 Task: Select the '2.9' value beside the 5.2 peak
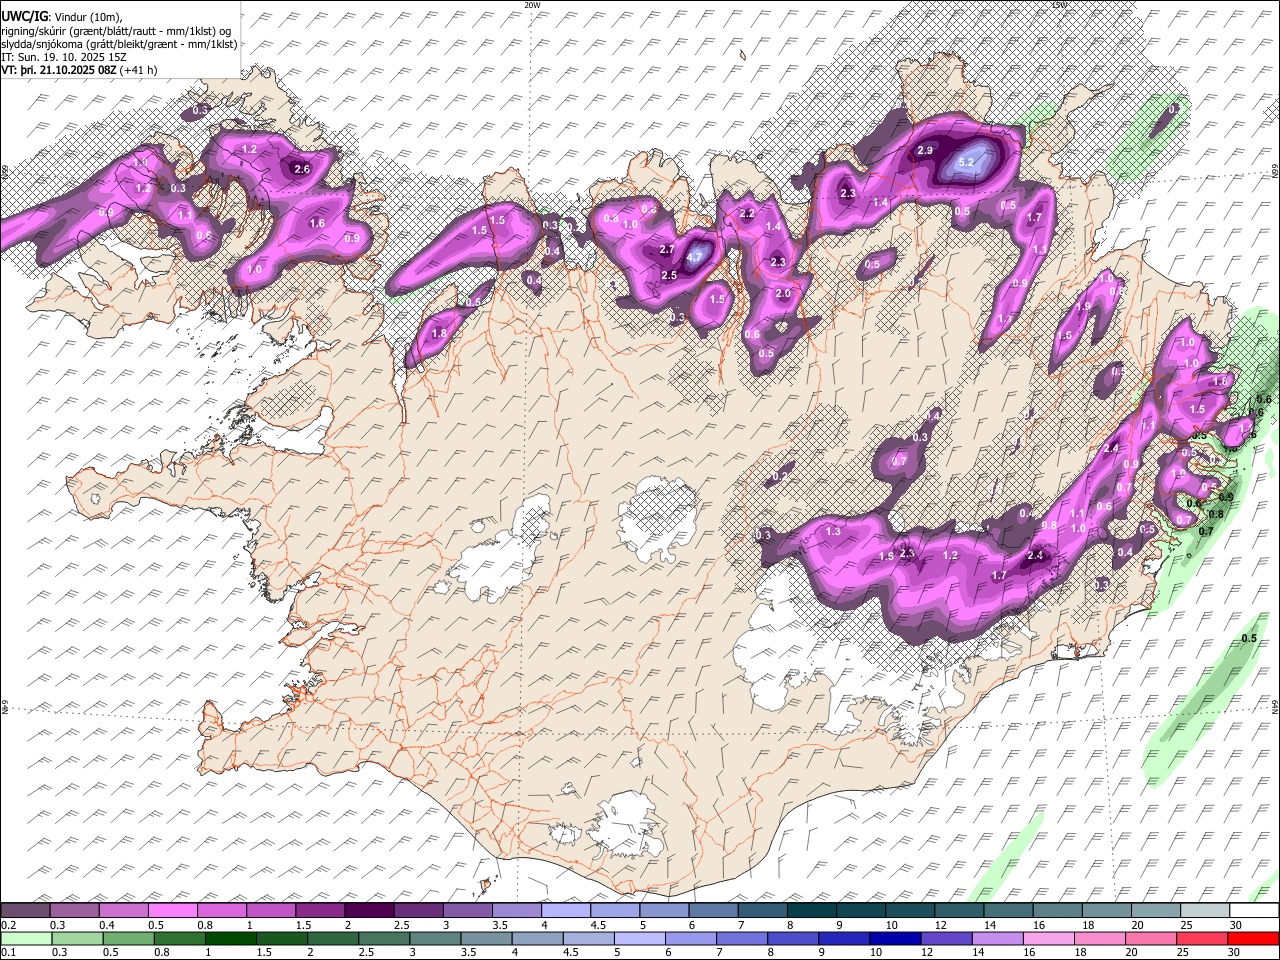point(925,150)
